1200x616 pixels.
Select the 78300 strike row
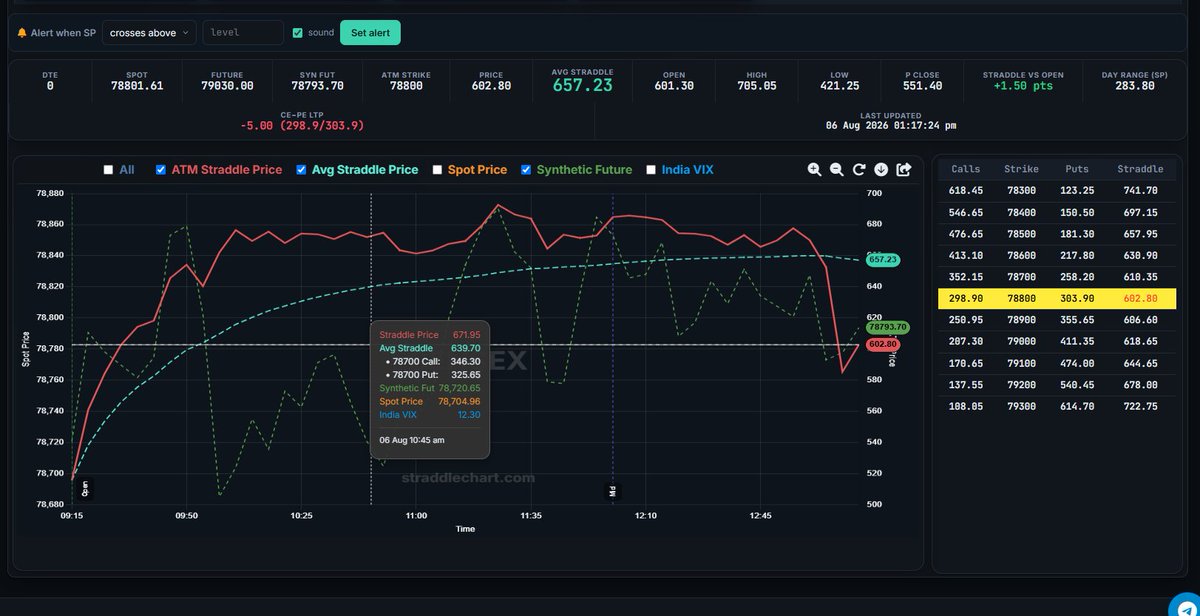coord(1058,190)
